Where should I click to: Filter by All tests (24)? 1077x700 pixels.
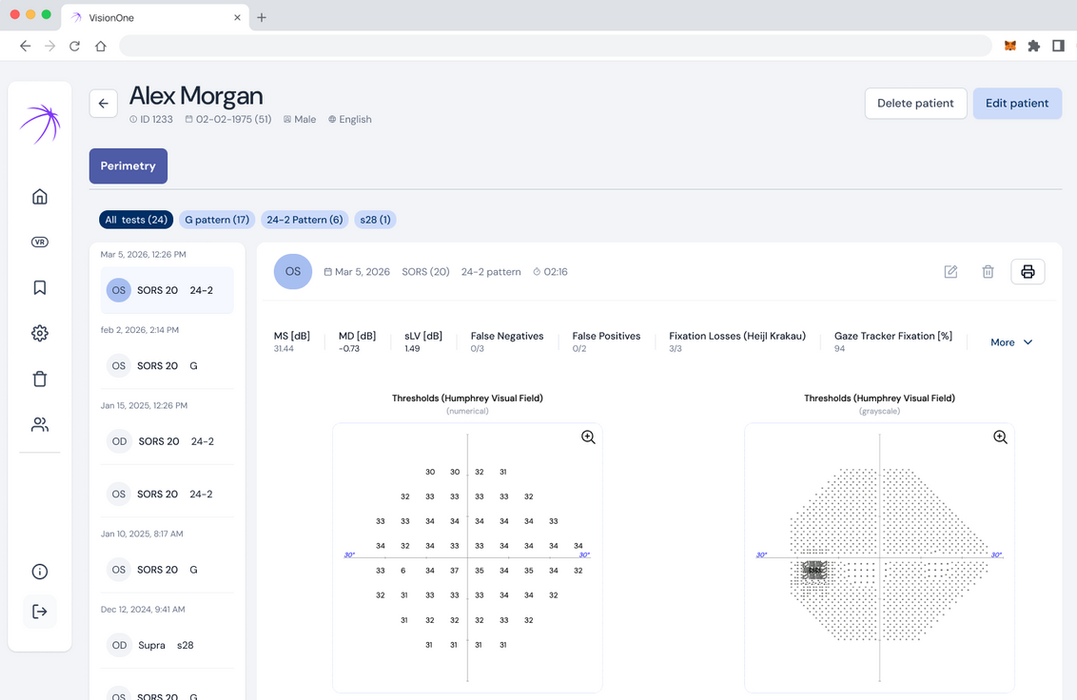click(x=136, y=220)
